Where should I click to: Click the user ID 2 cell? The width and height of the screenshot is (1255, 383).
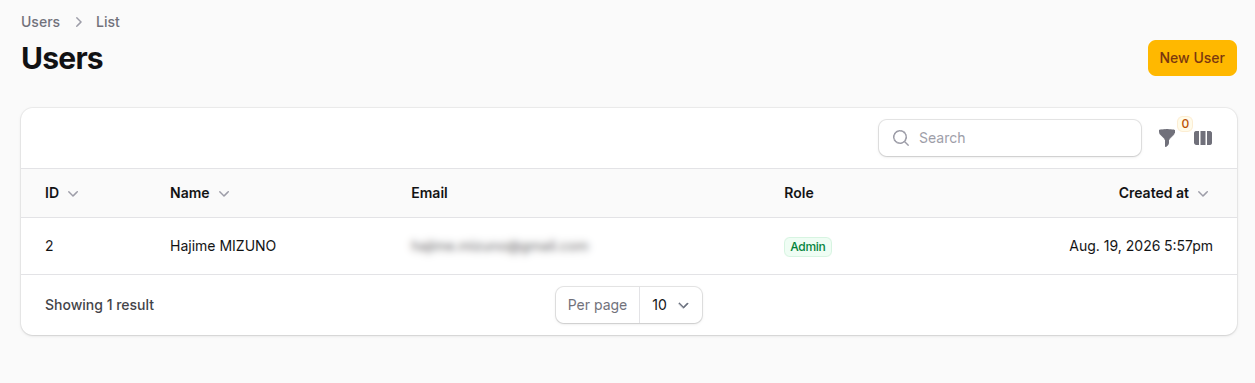pos(49,246)
